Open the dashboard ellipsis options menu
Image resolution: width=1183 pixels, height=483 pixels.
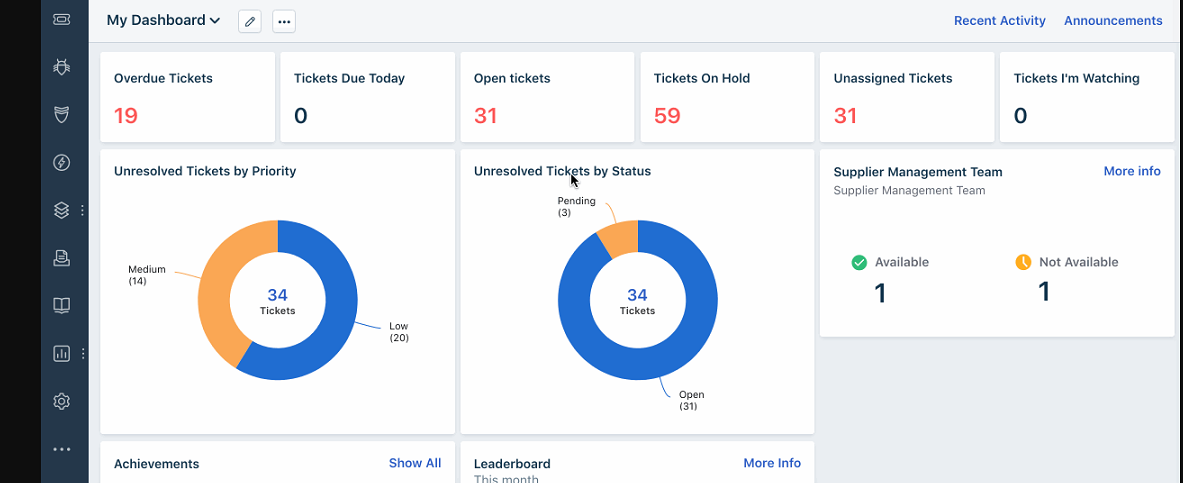coord(284,21)
